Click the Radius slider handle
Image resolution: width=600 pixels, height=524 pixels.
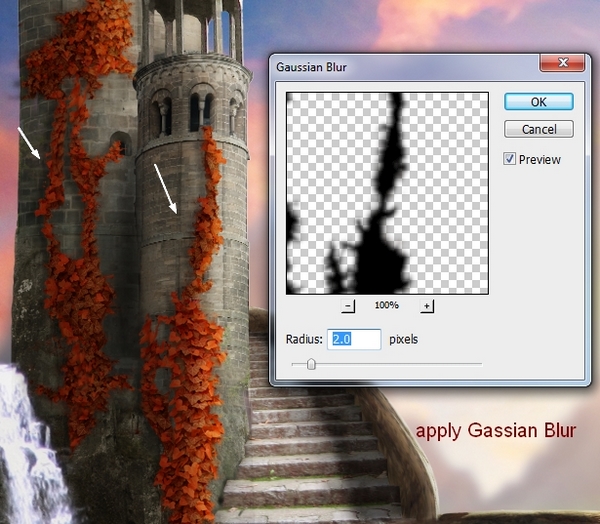coord(311,365)
